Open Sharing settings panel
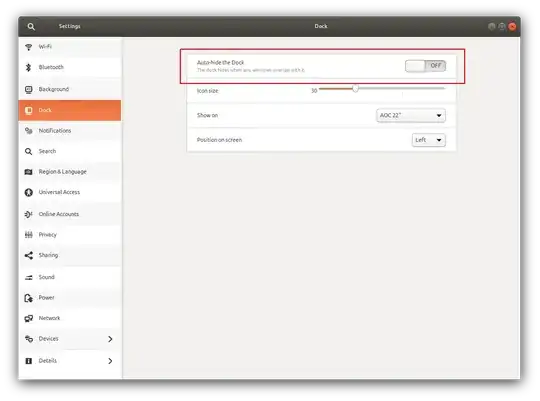This screenshot has height=401, width=540. click(x=70, y=255)
